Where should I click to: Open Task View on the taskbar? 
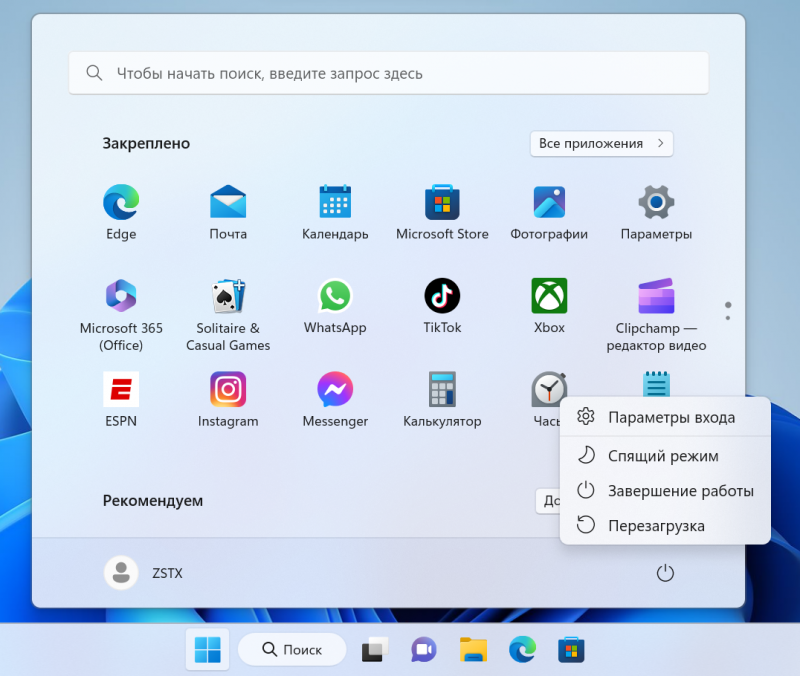point(374,649)
